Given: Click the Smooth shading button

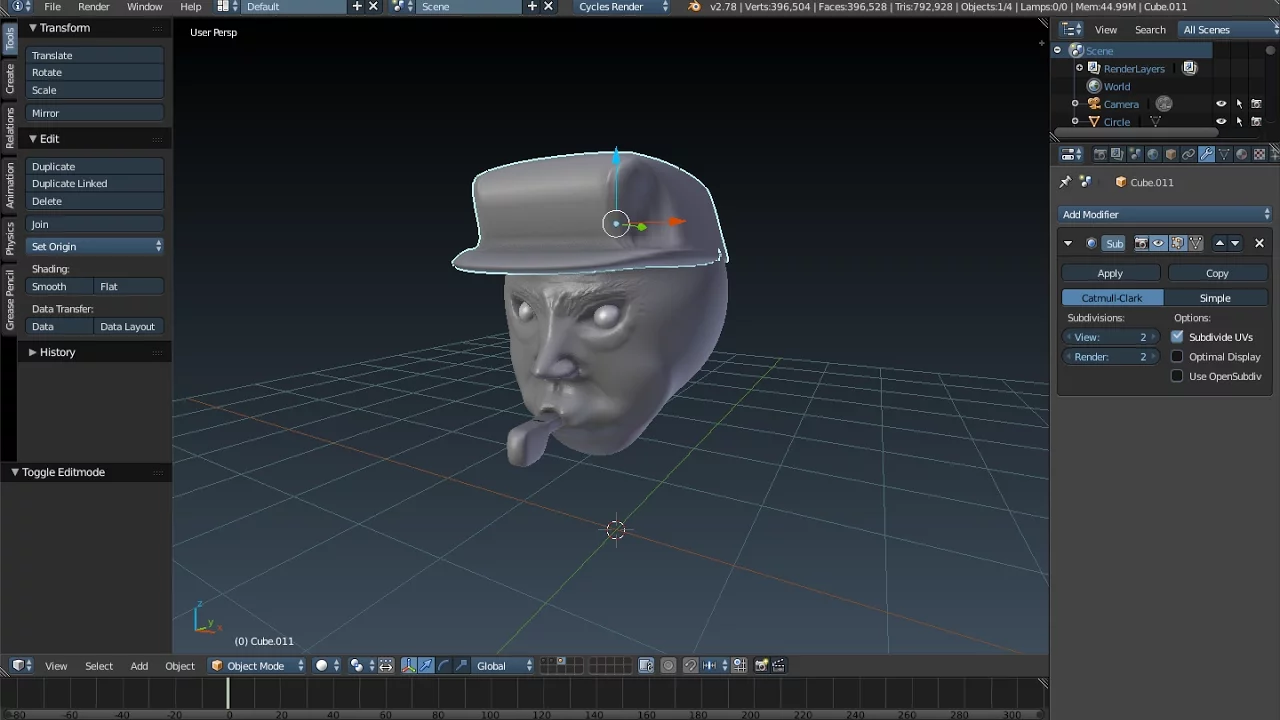Looking at the screenshot, I should pyautogui.click(x=61, y=287).
